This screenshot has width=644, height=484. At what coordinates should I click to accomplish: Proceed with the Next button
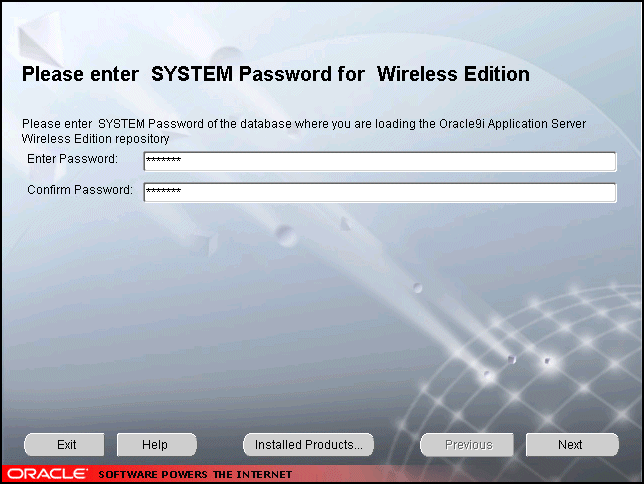pyautogui.click(x=572, y=445)
